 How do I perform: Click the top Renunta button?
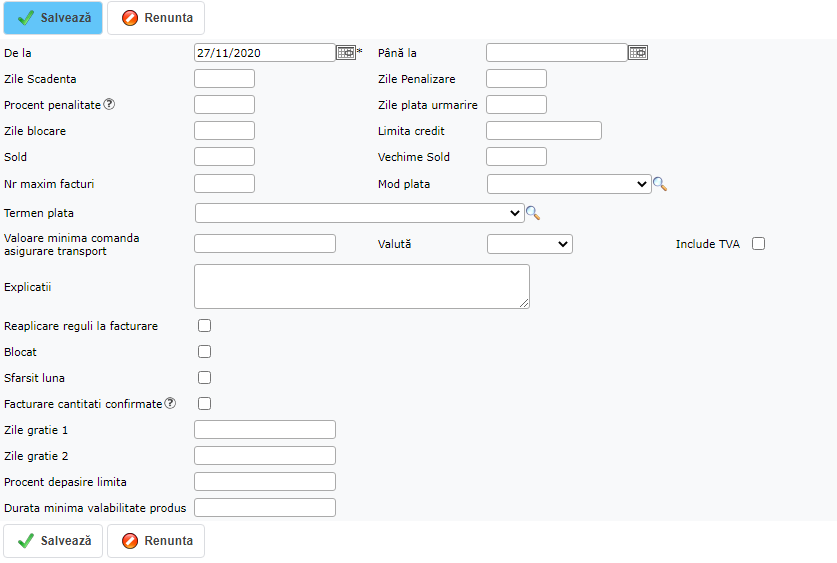pyautogui.click(x=156, y=18)
